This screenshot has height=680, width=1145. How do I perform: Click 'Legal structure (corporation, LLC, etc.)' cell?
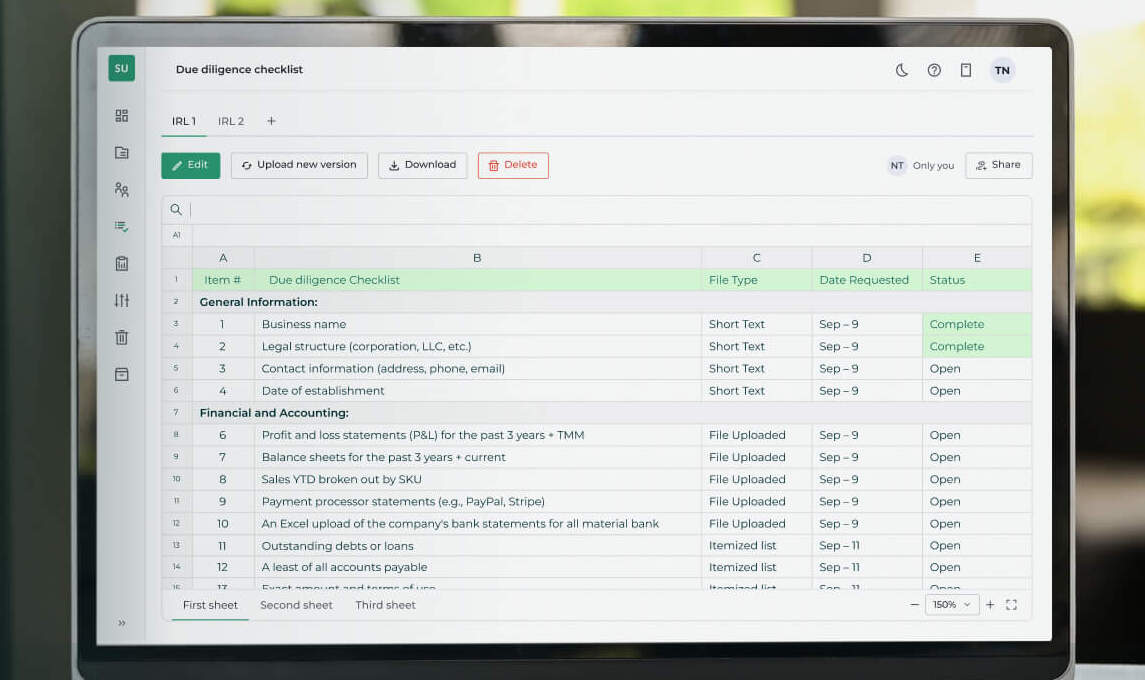(478, 346)
